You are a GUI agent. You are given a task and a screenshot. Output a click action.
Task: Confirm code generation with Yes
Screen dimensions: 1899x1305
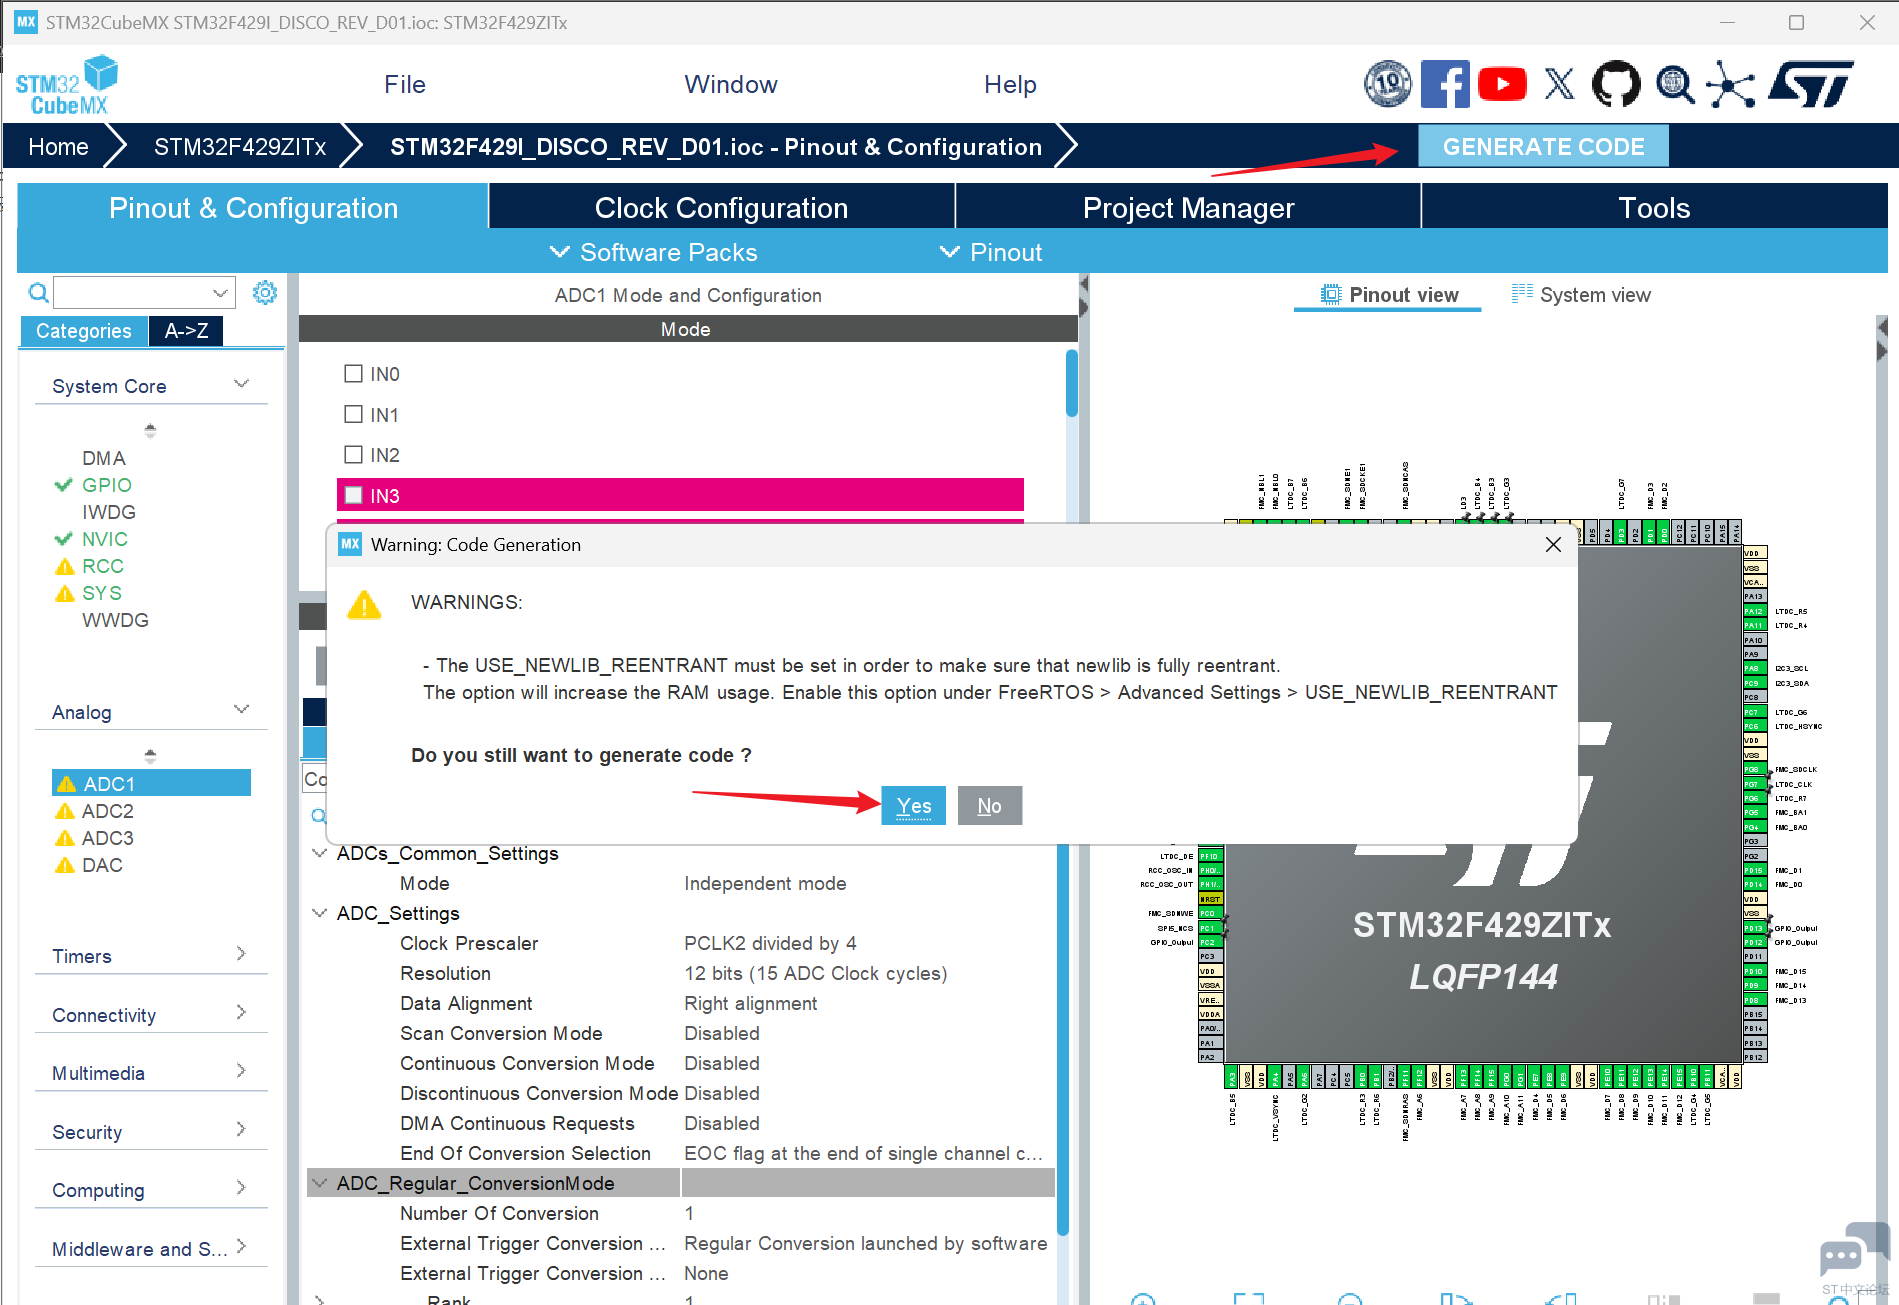[x=913, y=806]
